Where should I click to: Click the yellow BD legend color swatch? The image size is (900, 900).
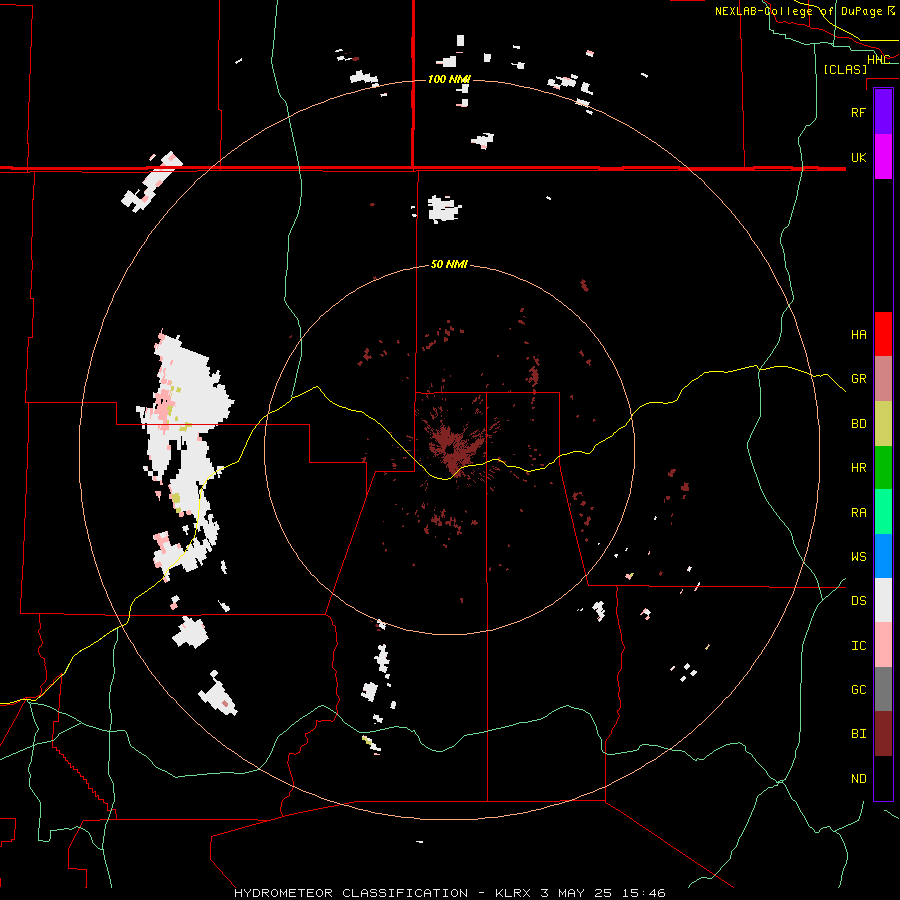point(883,423)
